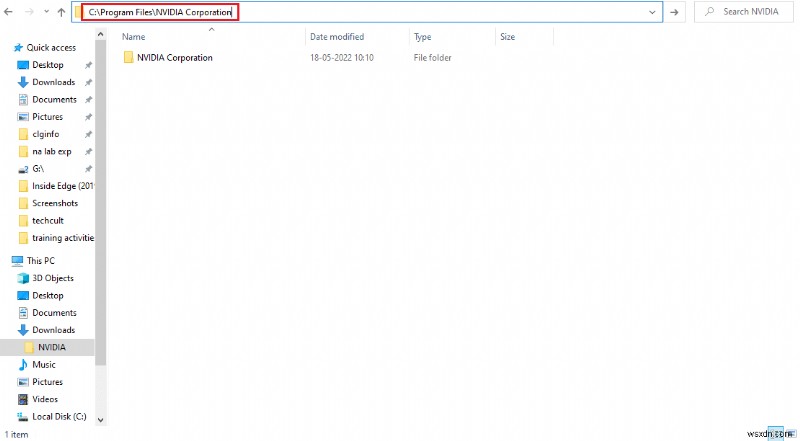This screenshot has height=441, width=800.
Task: Open Documents under This PC
Action: point(55,313)
